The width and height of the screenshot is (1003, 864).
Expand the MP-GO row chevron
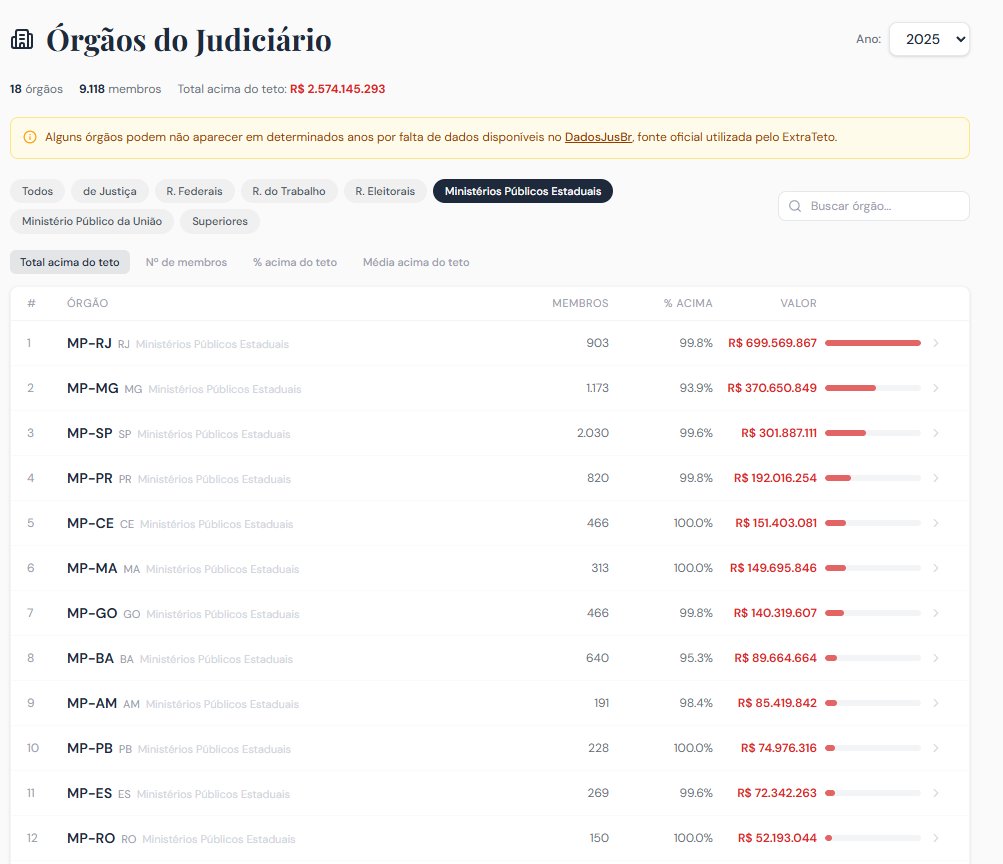[x=936, y=613]
